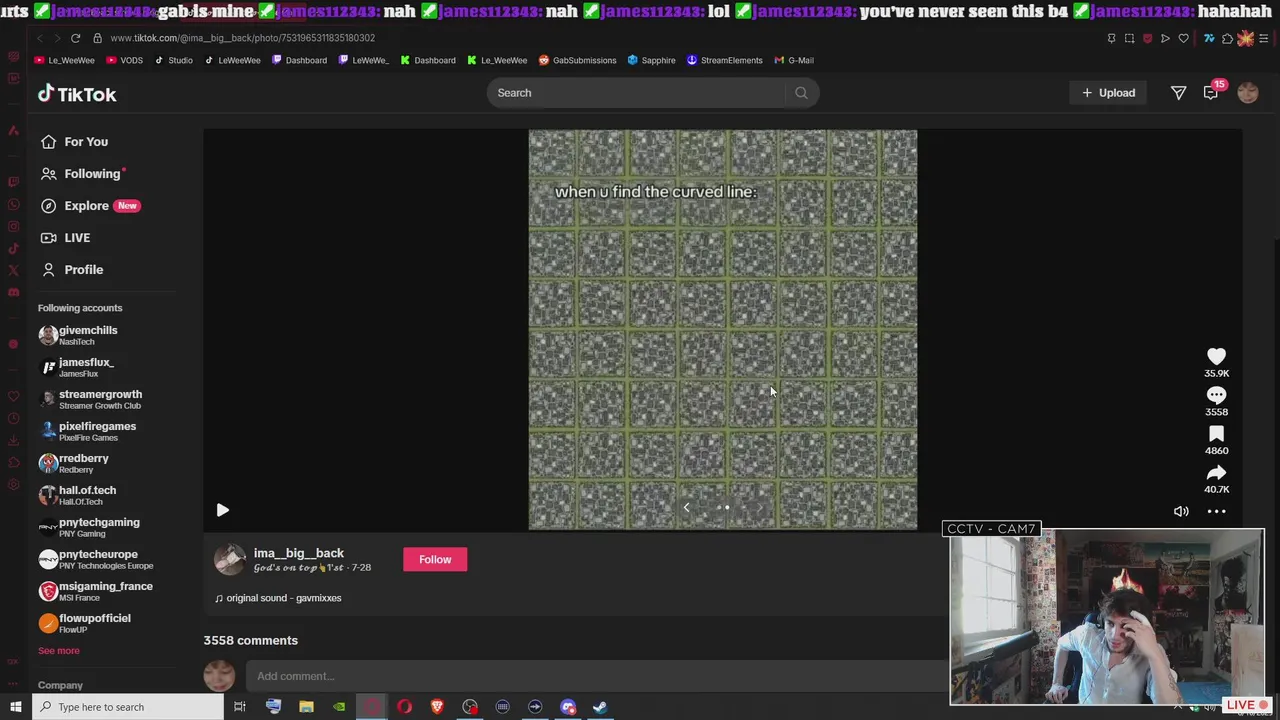
Task: Click the browser address bar URL
Action: coord(243,38)
